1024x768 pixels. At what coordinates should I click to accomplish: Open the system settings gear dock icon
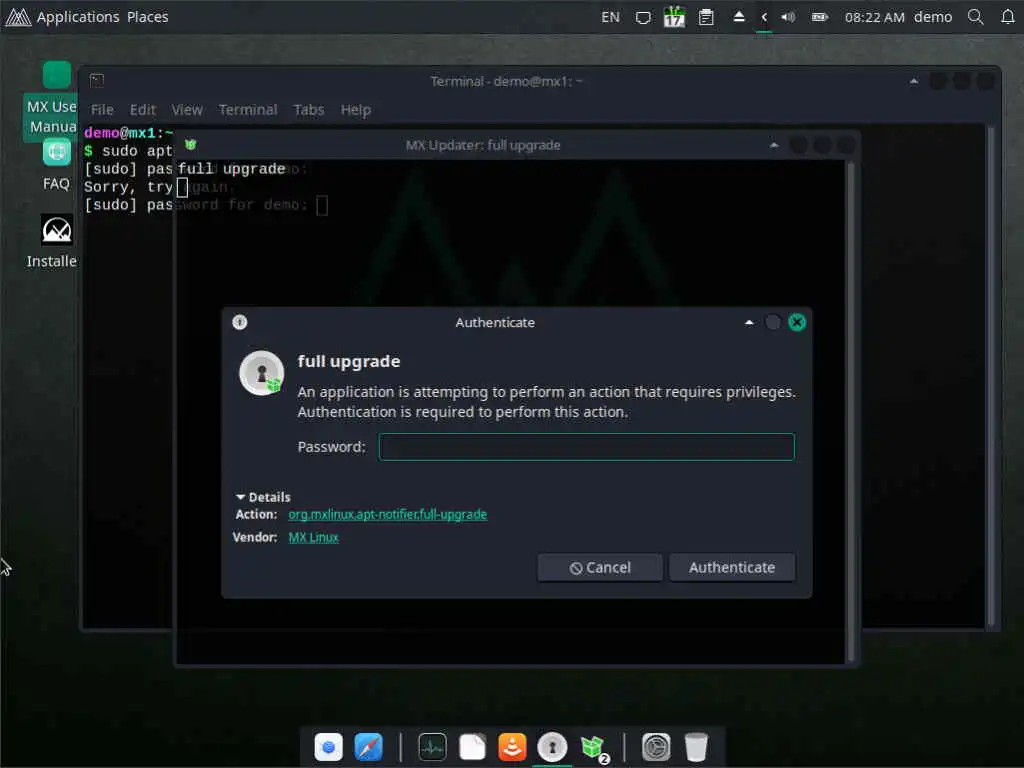point(656,746)
